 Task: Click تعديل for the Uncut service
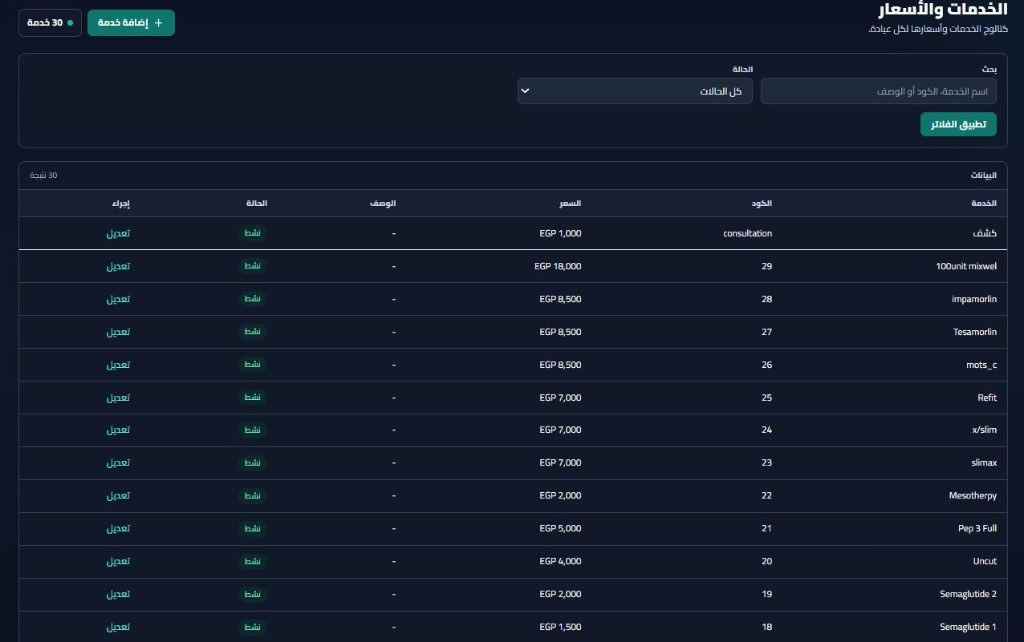pos(118,561)
